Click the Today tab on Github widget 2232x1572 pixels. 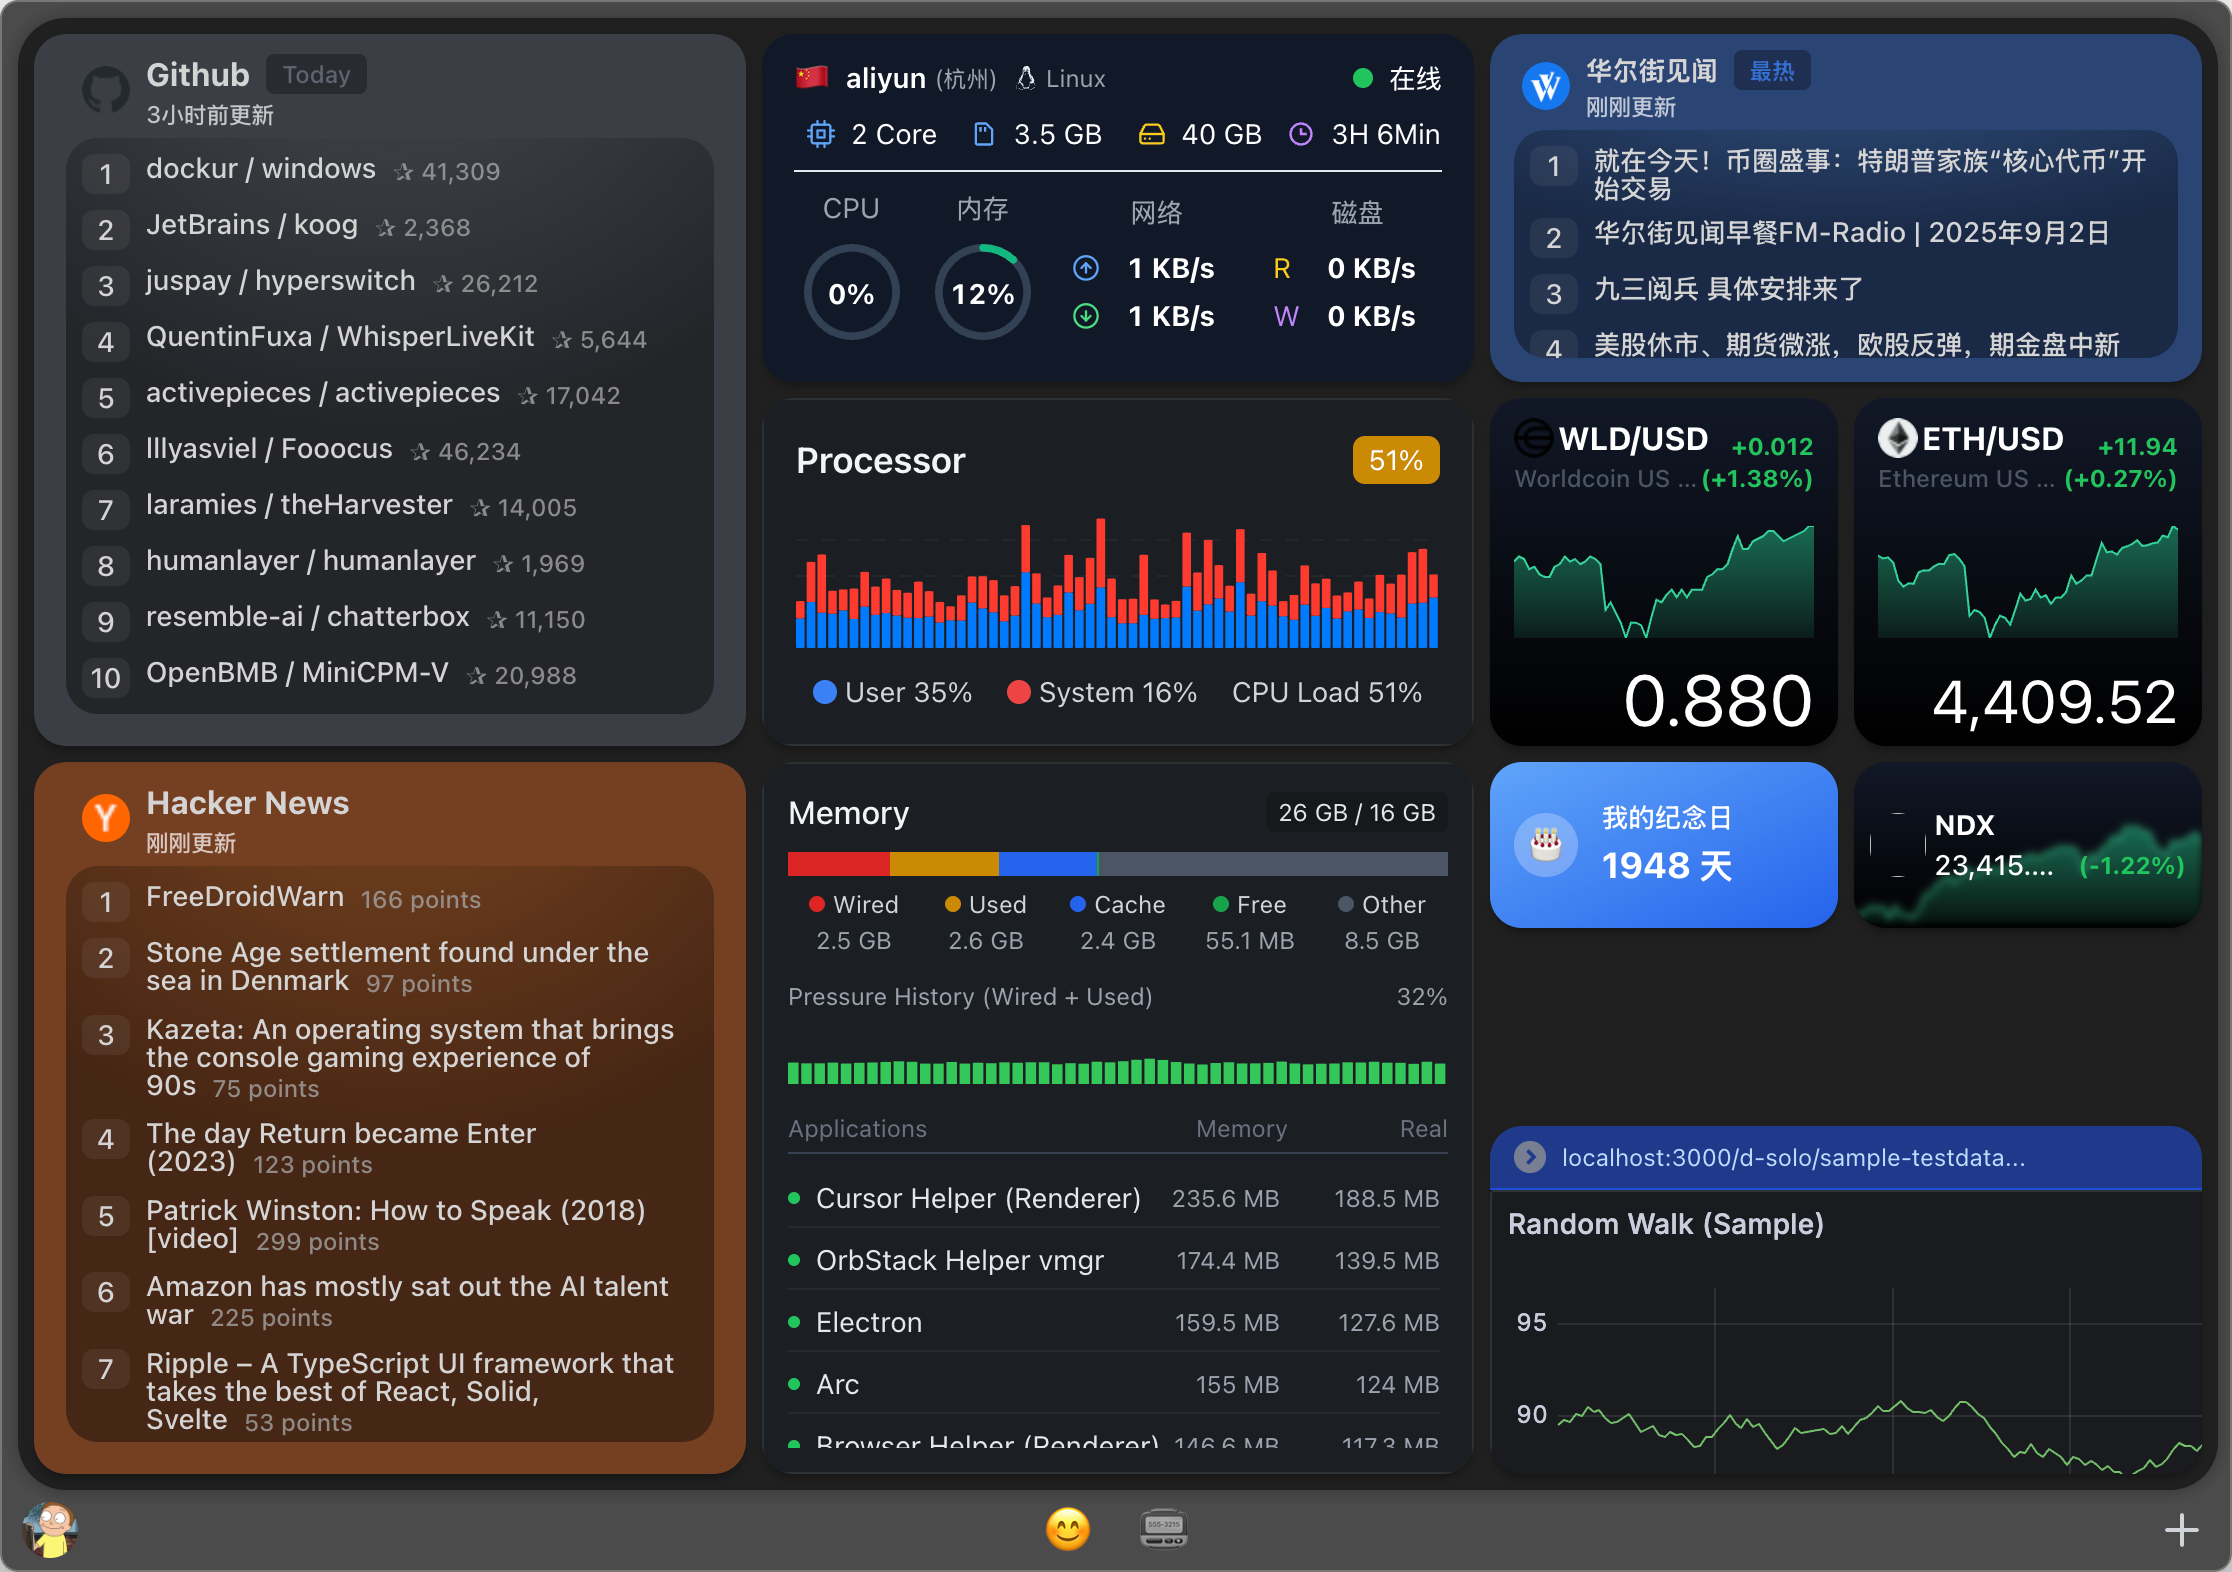pyautogui.click(x=316, y=75)
